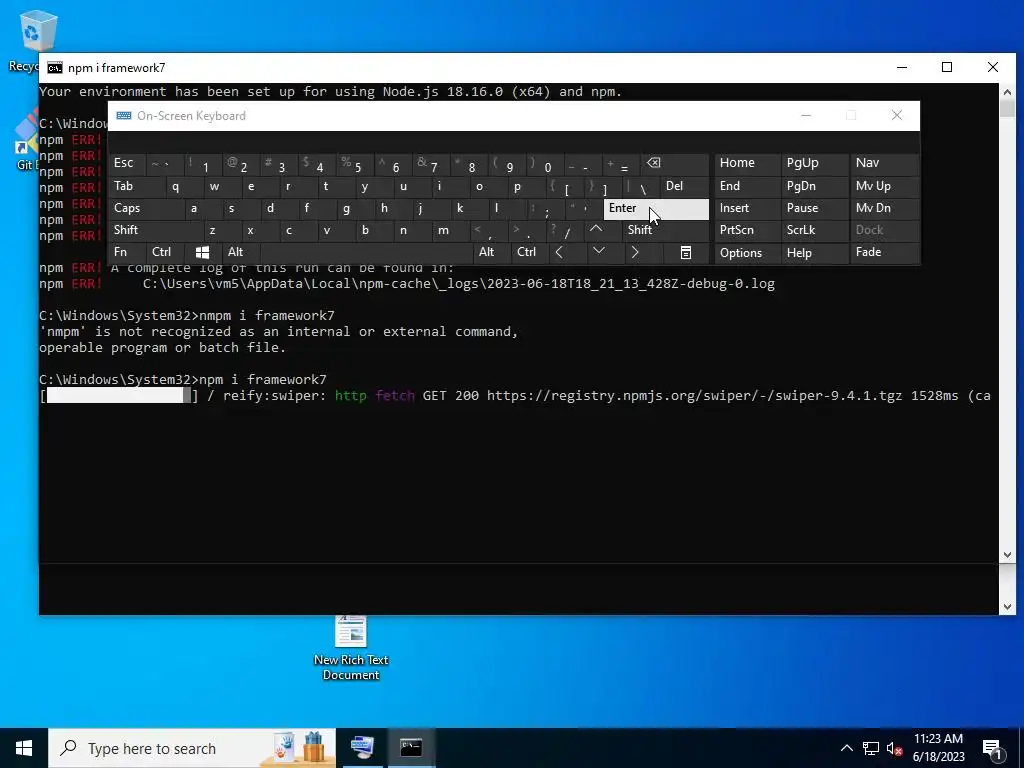The image size is (1024, 768).
Task: Click the PrtScn key
Action: pyautogui.click(x=747, y=230)
